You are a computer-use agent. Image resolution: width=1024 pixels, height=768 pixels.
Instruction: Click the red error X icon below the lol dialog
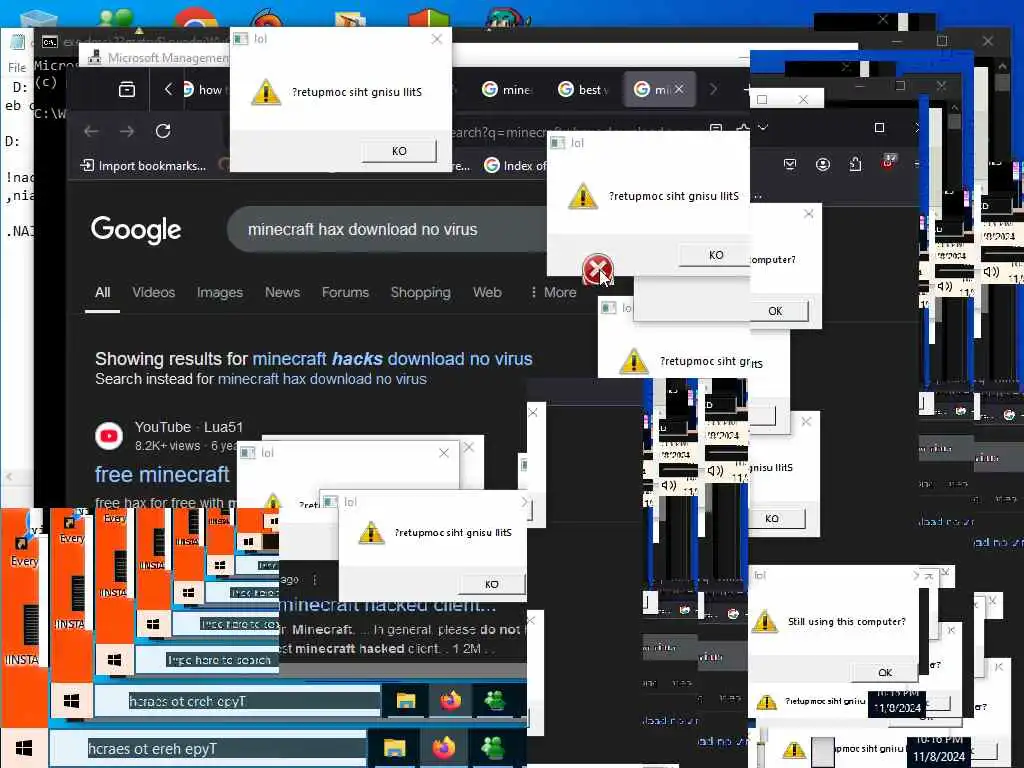click(597, 269)
